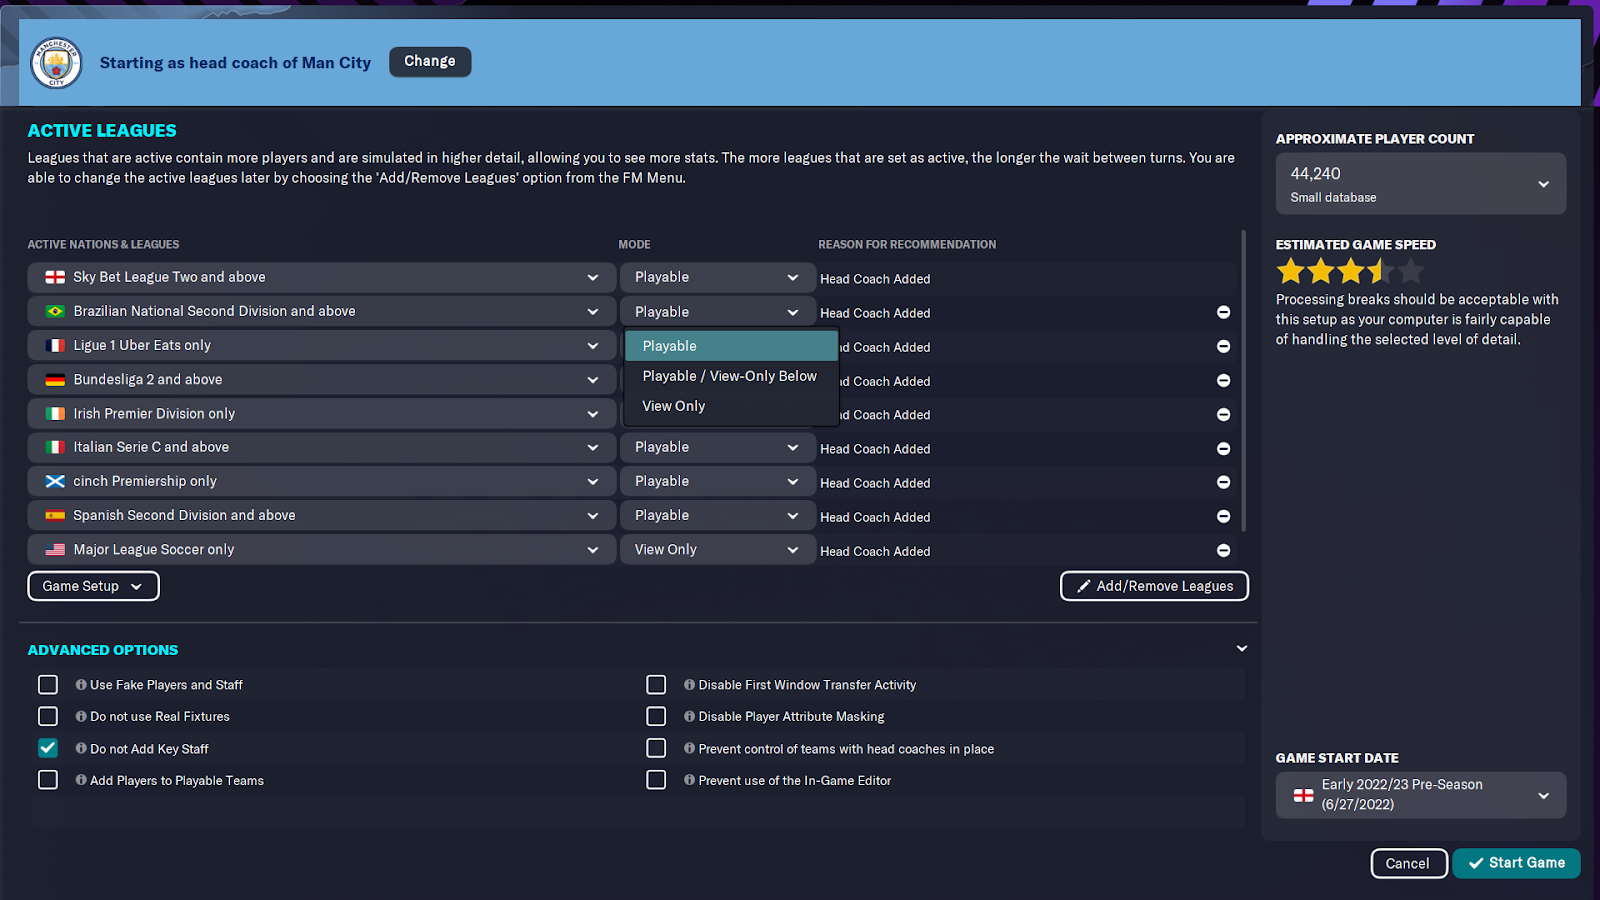
Task: Select Playable / View-Only Below option
Action: coord(731,376)
